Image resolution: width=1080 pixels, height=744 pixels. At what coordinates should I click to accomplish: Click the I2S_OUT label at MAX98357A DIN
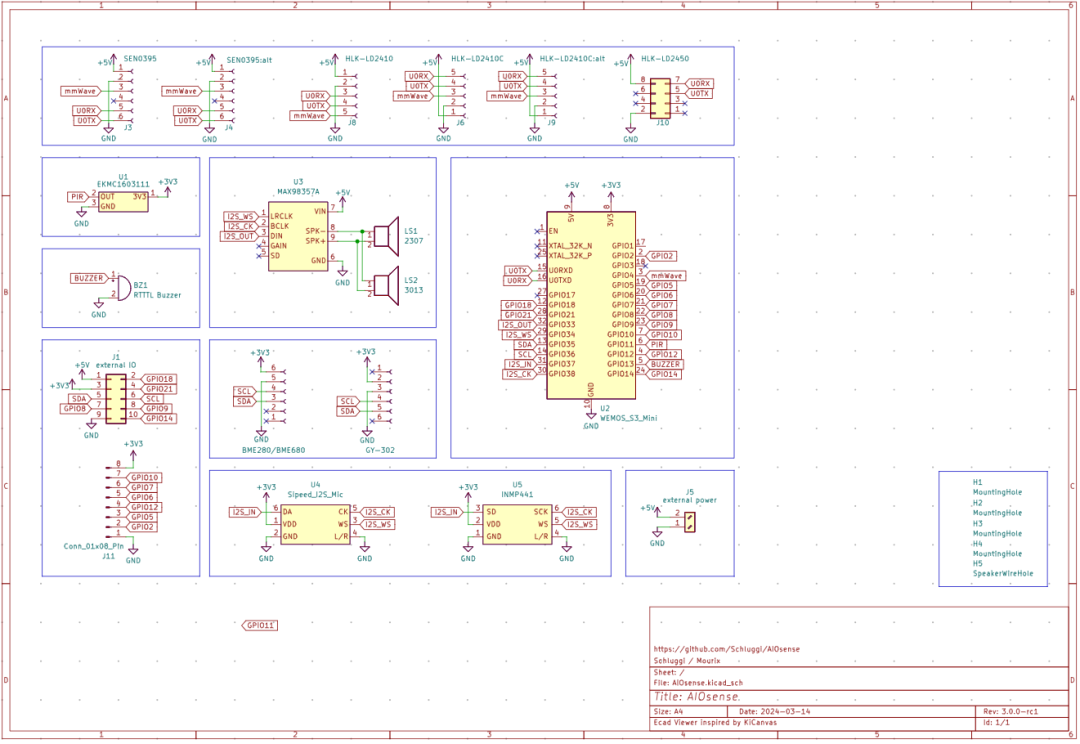pyautogui.click(x=239, y=236)
